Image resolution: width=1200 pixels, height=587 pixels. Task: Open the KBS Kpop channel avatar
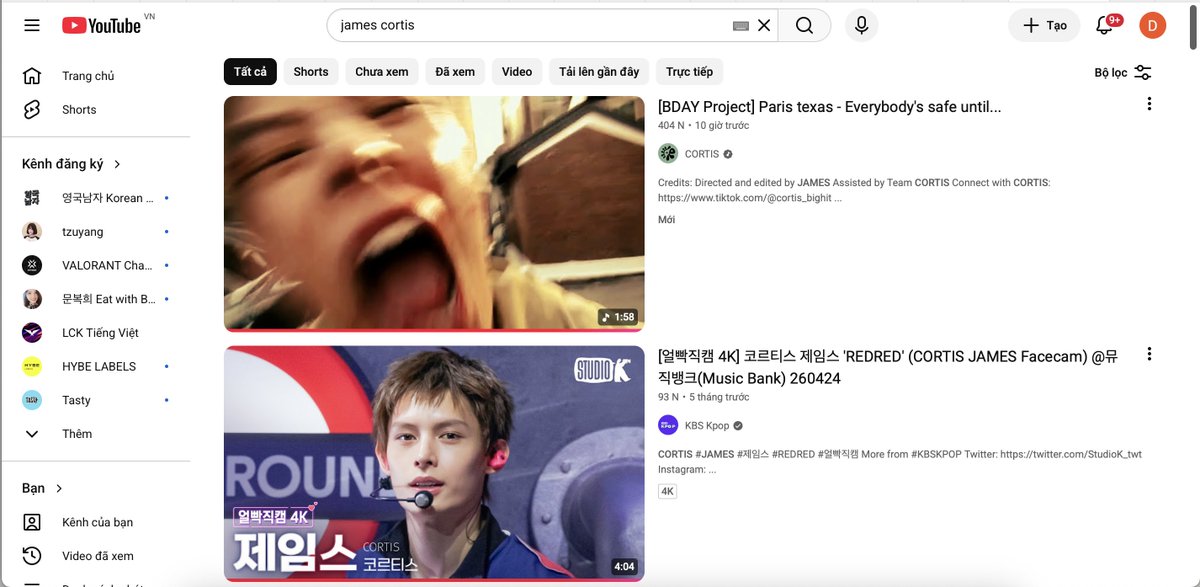tap(668, 425)
